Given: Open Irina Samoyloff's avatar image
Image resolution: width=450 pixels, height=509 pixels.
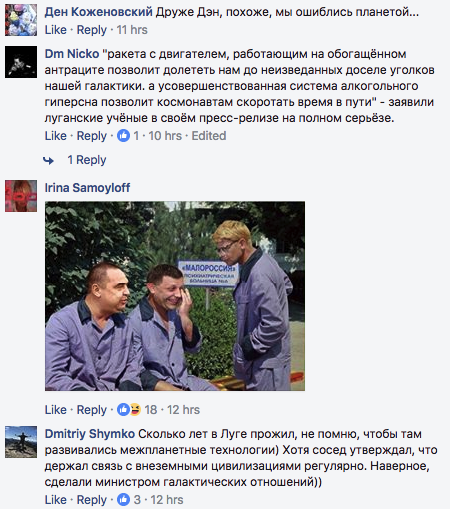Looking at the screenshot, I should 21,196.
